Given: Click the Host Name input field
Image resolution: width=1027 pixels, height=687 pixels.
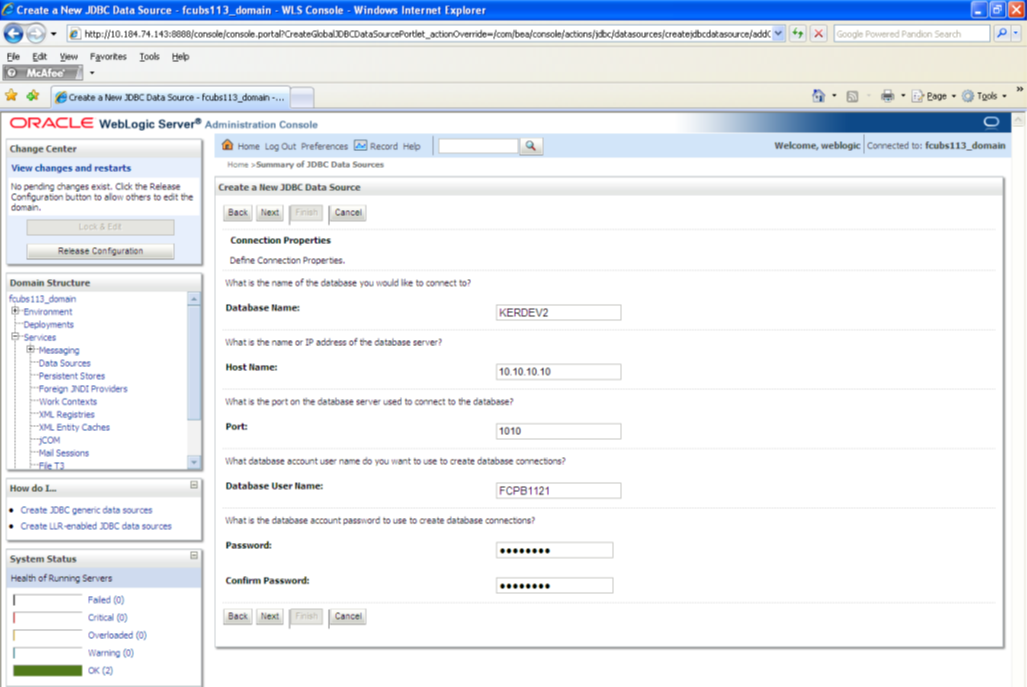Looking at the screenshot, I should pos(558,371).
